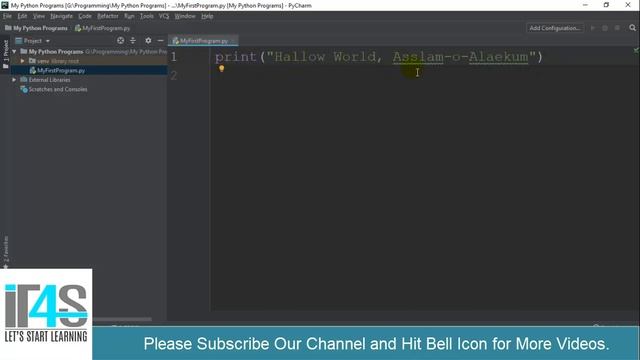This screenshot has width=640, height=360.
Task: Click the Add Configuration button
Action: (x=555, y=28)
